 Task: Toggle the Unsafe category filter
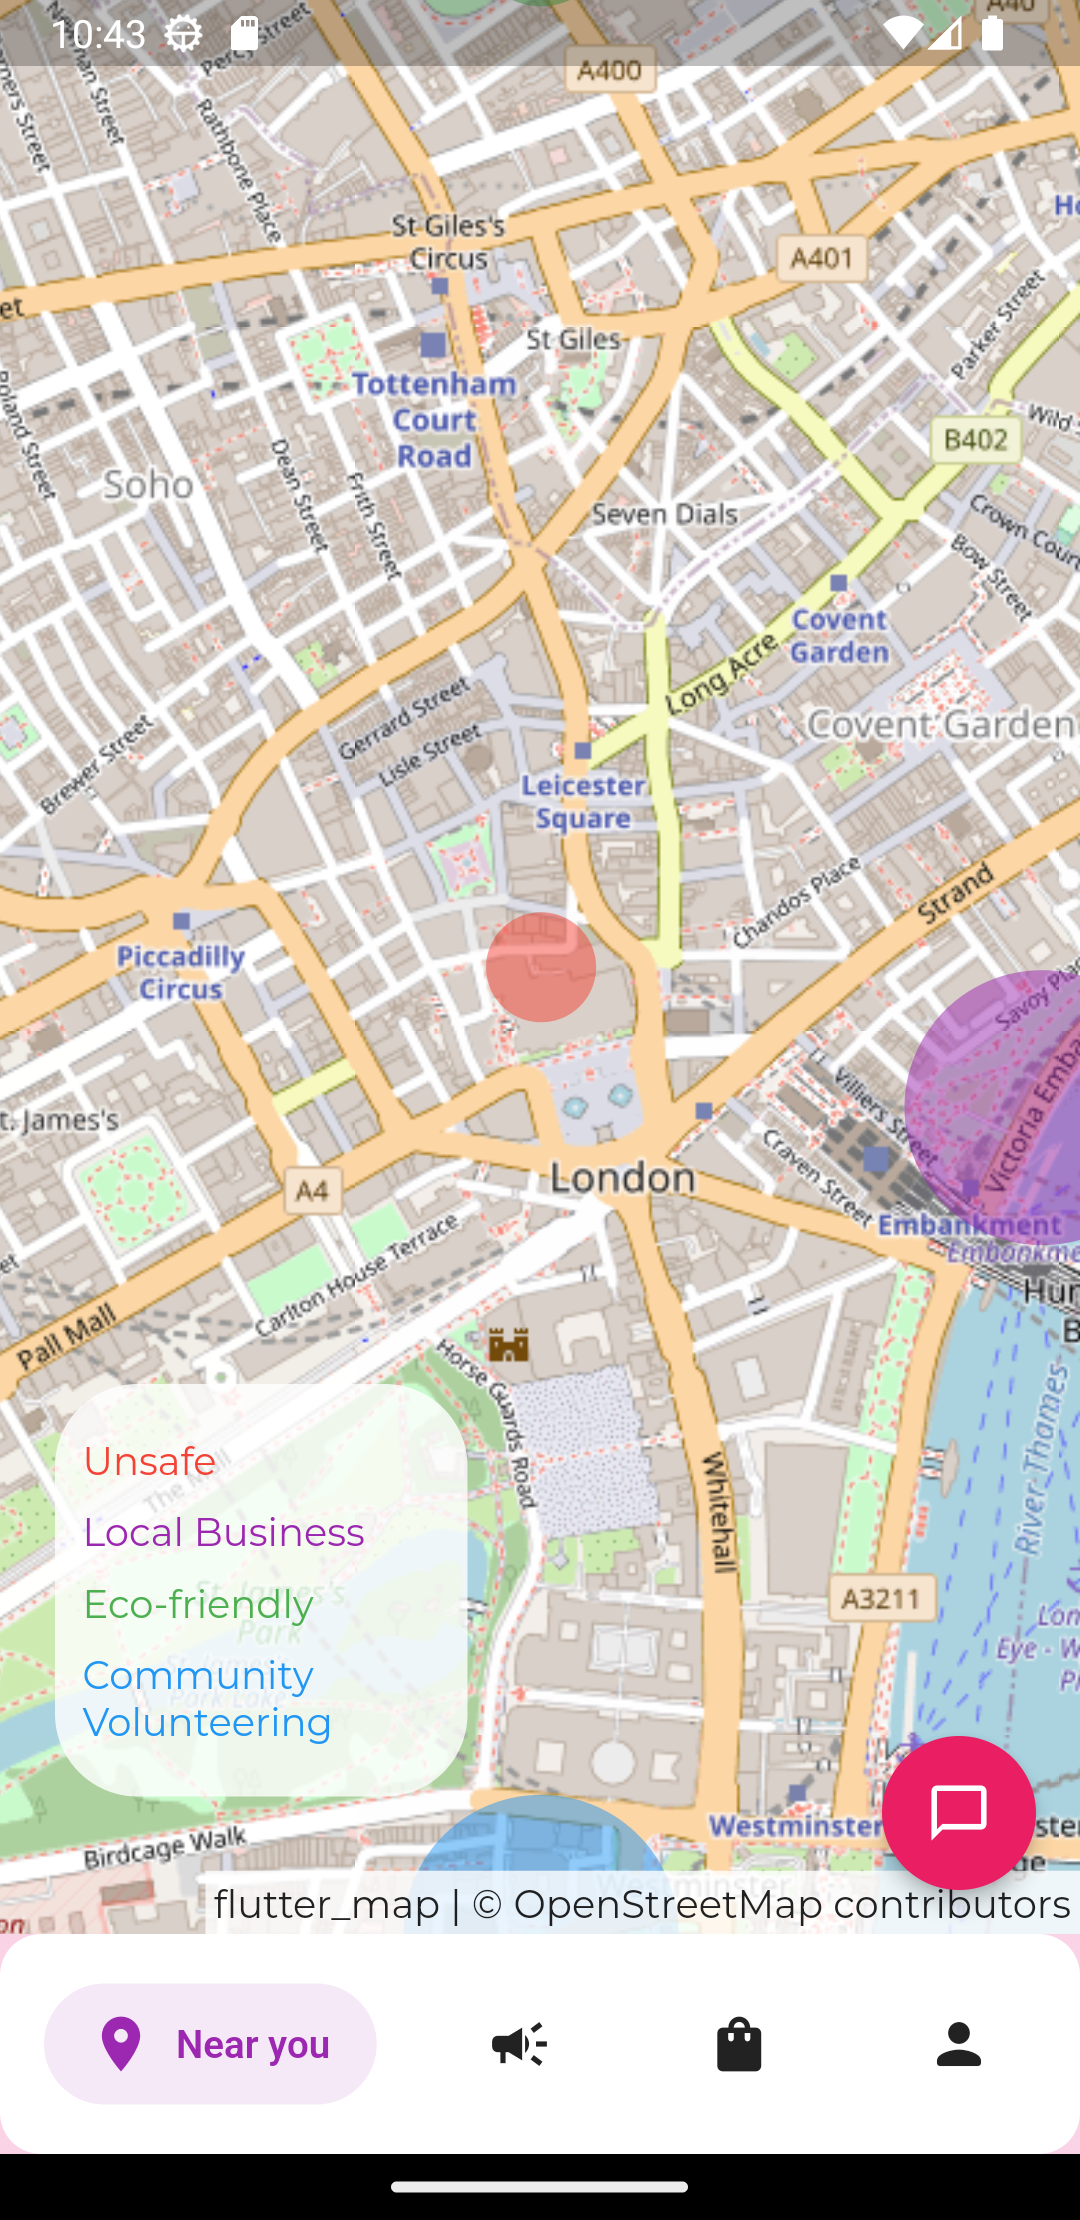click(x=149, y=1461)
